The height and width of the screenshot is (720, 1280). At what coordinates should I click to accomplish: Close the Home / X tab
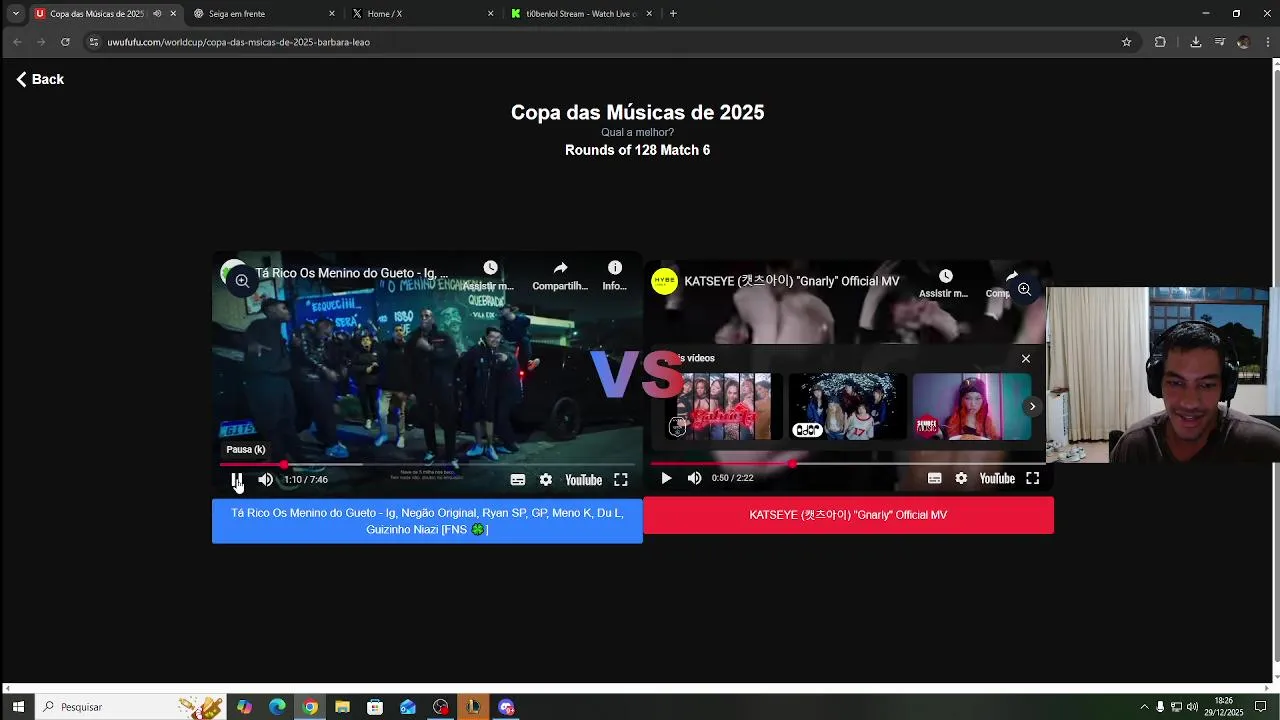tap(490, 14)
